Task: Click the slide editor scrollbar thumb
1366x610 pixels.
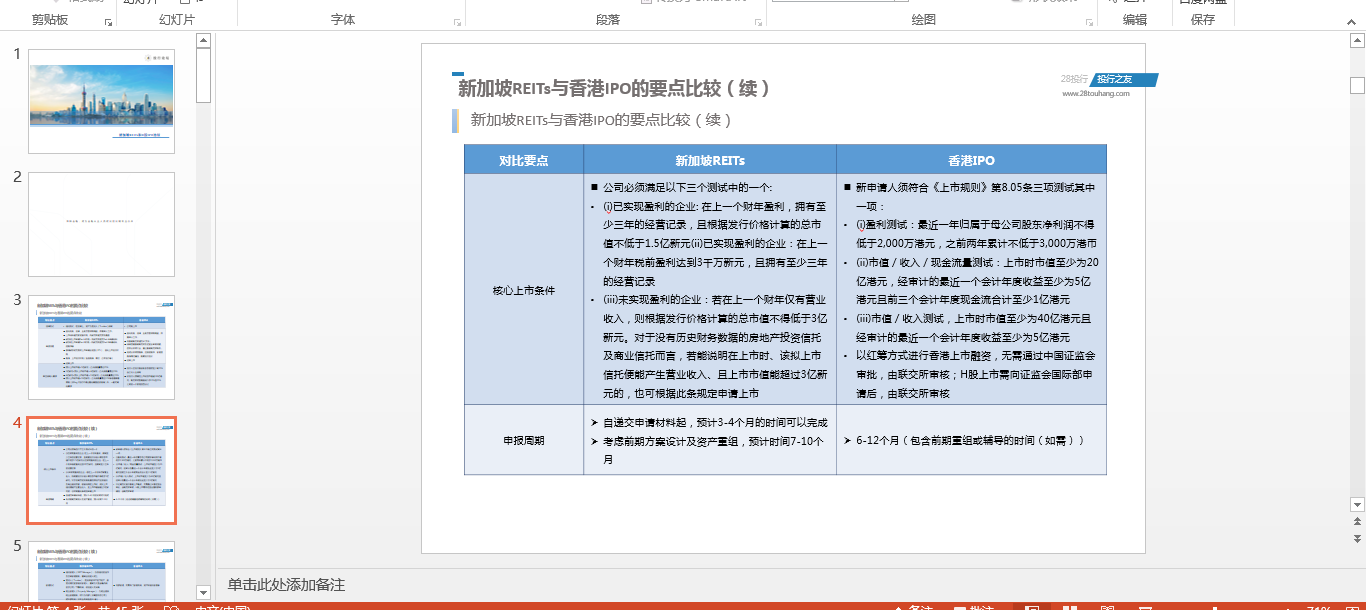Action: pos(1357,86)
